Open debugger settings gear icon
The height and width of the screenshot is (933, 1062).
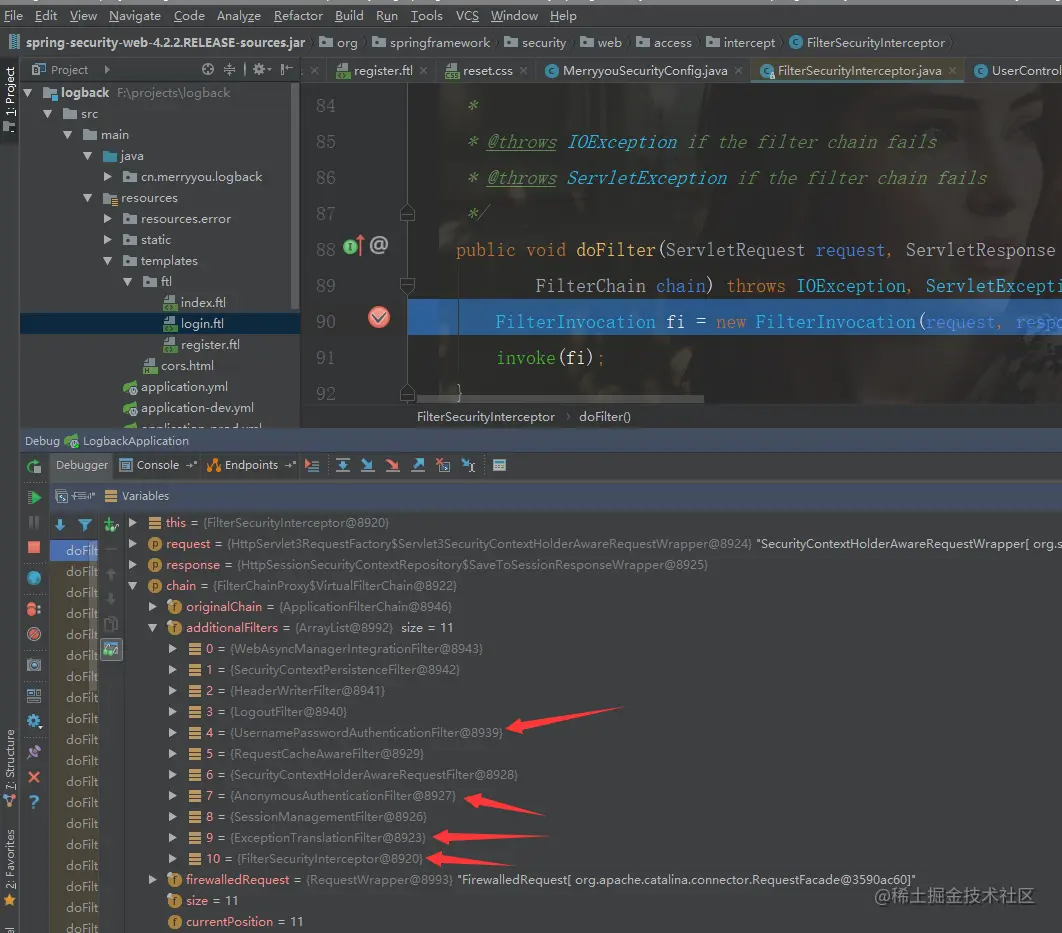[34, 720]
